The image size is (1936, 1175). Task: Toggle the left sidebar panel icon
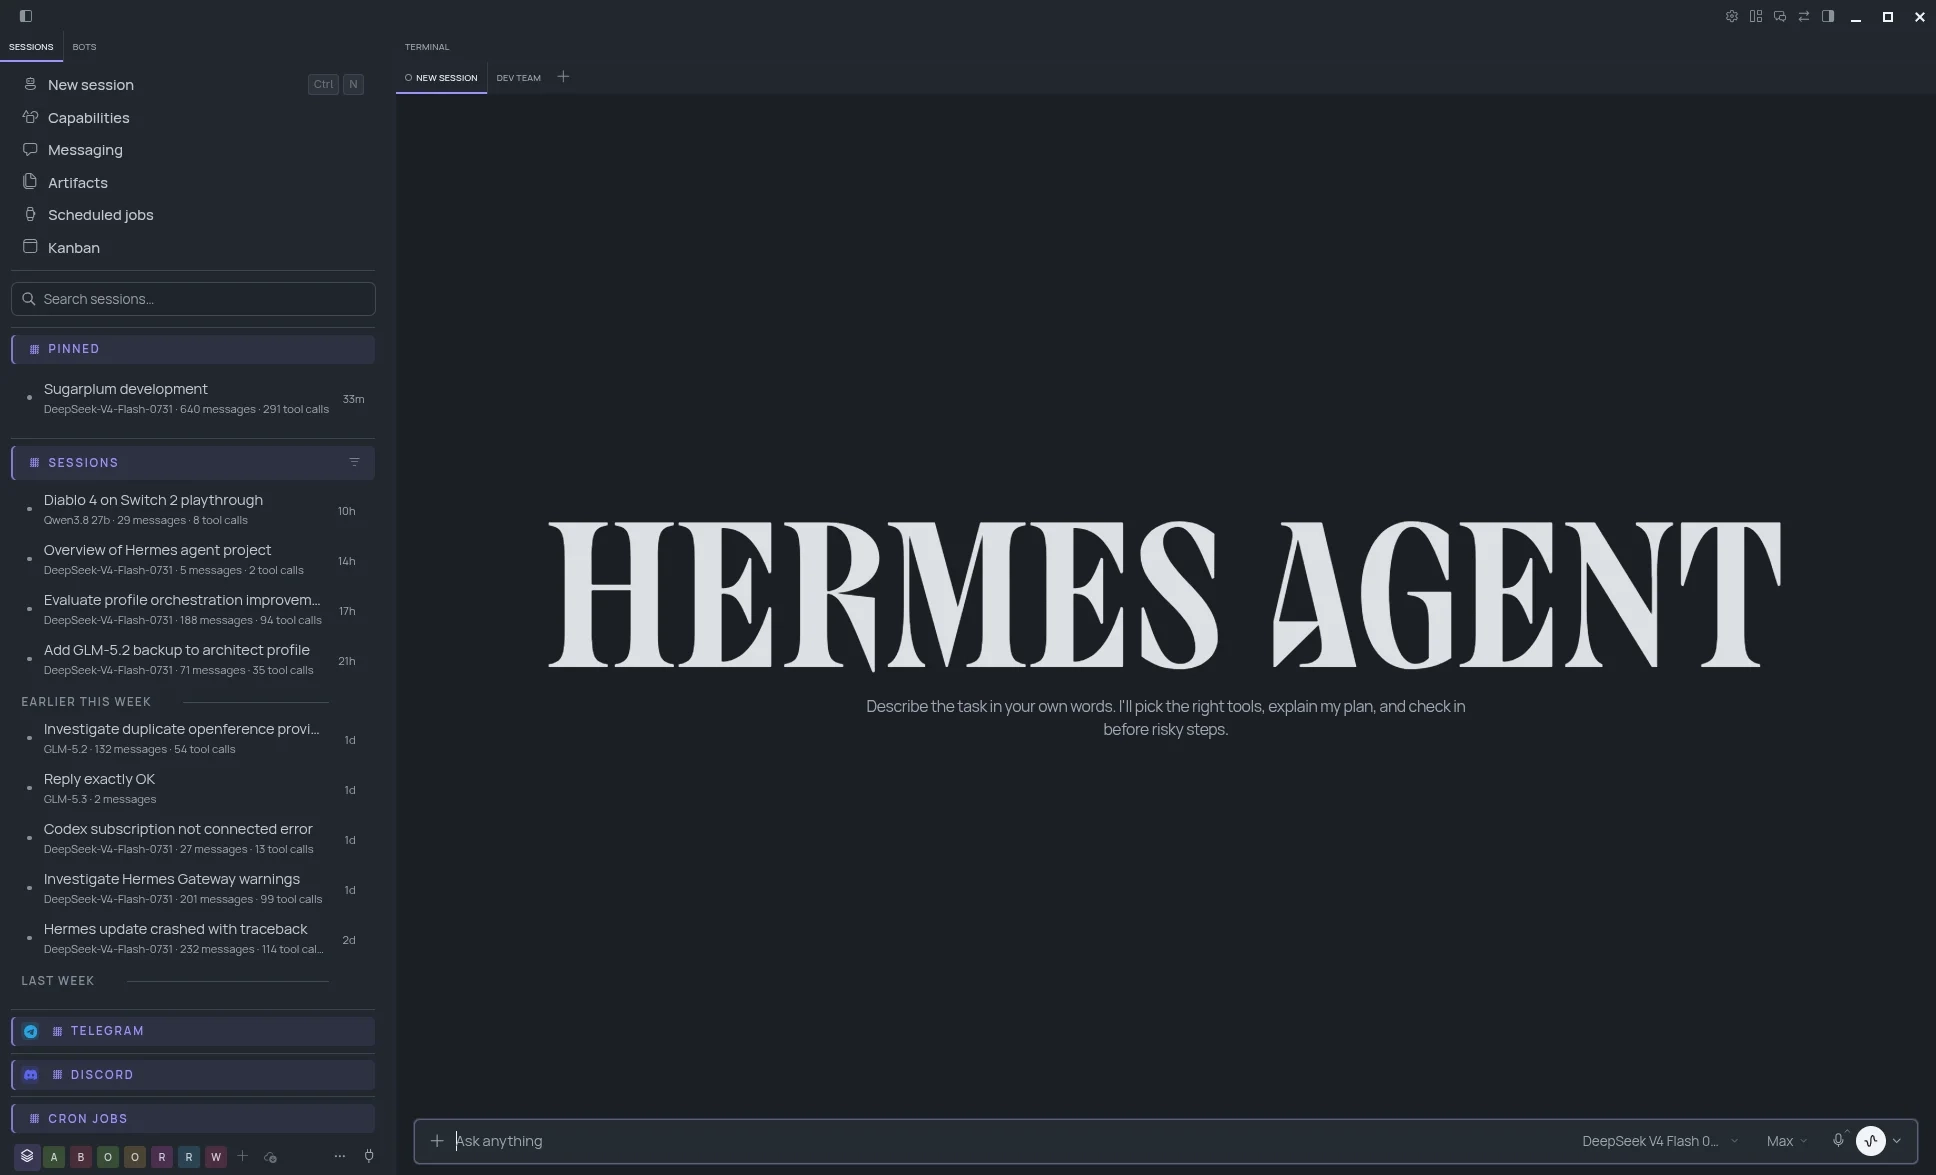26,16
